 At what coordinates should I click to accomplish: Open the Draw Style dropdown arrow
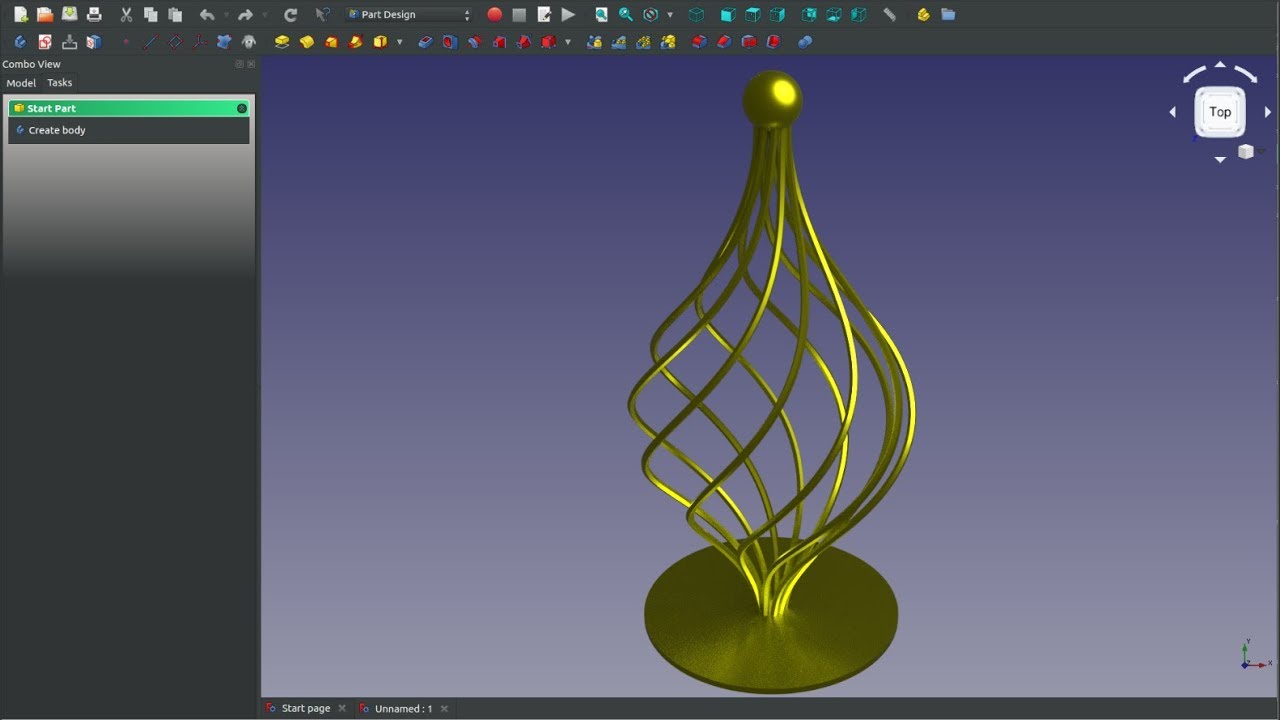(x=669, y=15)
